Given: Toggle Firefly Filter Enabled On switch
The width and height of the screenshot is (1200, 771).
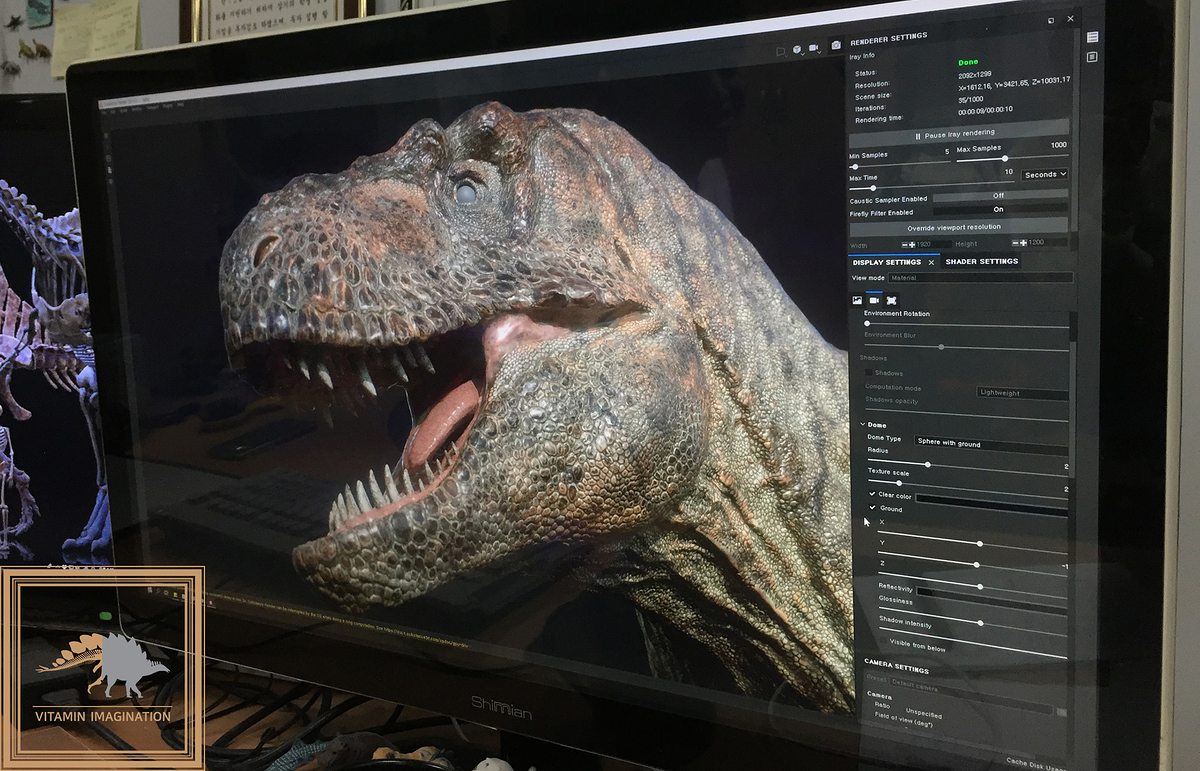Looking at the screenshot, I should (999, 210).
